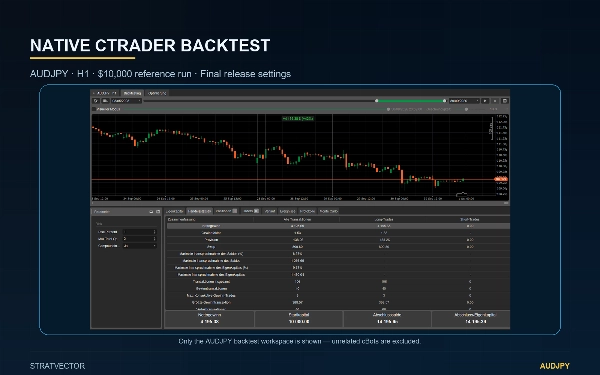Viewport: 600px width, 375px height.
Task: Click the Long Trades column header
Action: pyautogui.click(x=383, y=220)
